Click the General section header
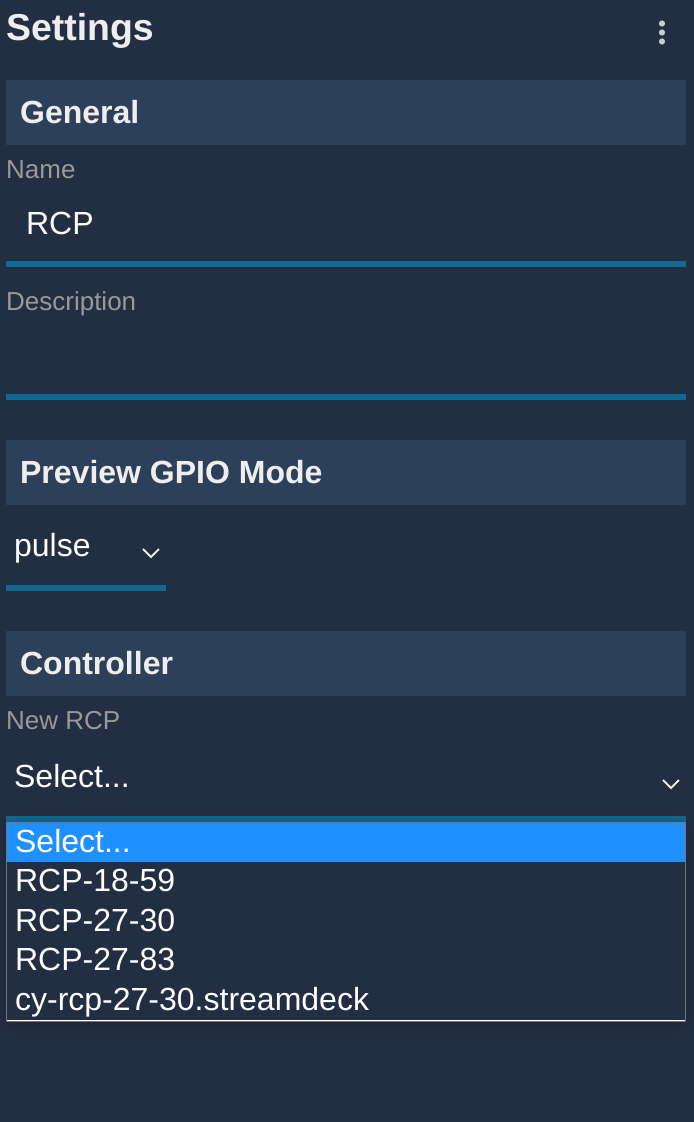This screenshot has width=694, height=1122. (346, 112)
